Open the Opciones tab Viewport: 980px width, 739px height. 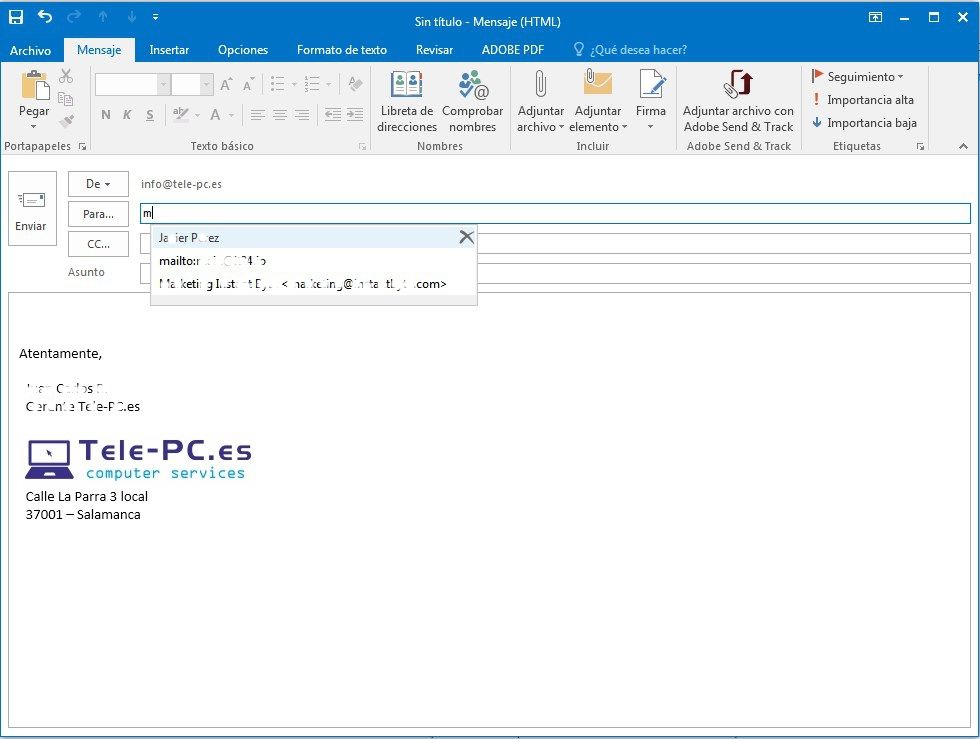pyautogui.click(x=242, y=50)
